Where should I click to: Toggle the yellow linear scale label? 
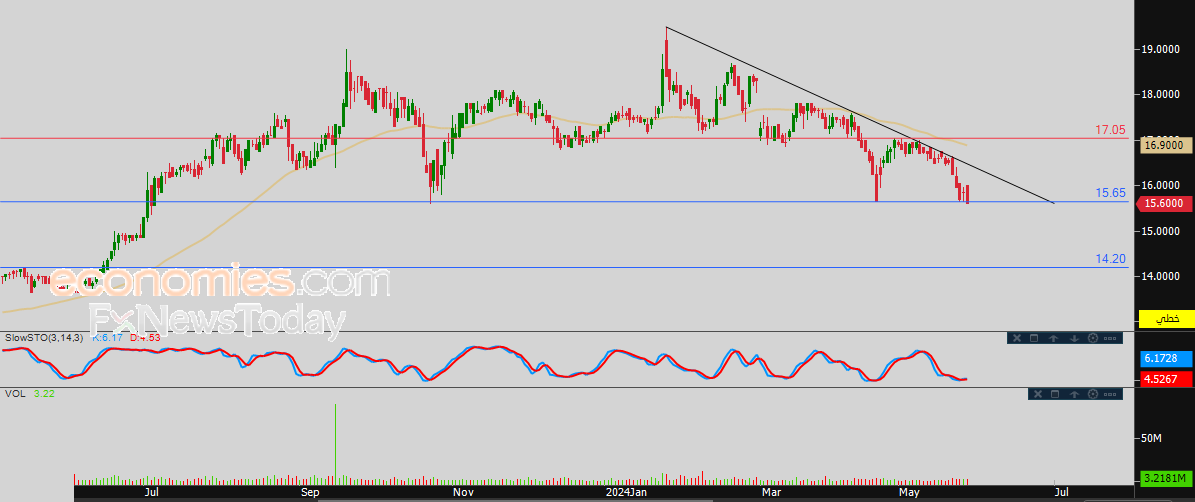pos(1164,319)
